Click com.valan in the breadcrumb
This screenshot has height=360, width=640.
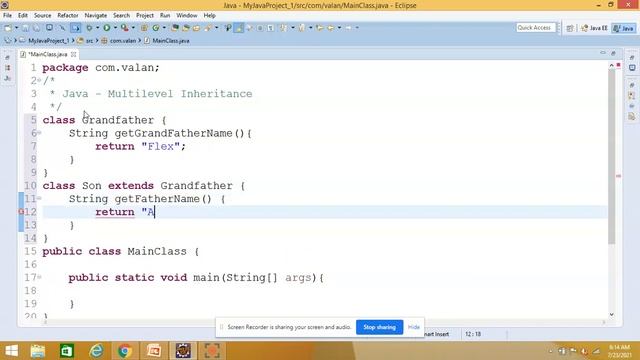tap(122, 41)
